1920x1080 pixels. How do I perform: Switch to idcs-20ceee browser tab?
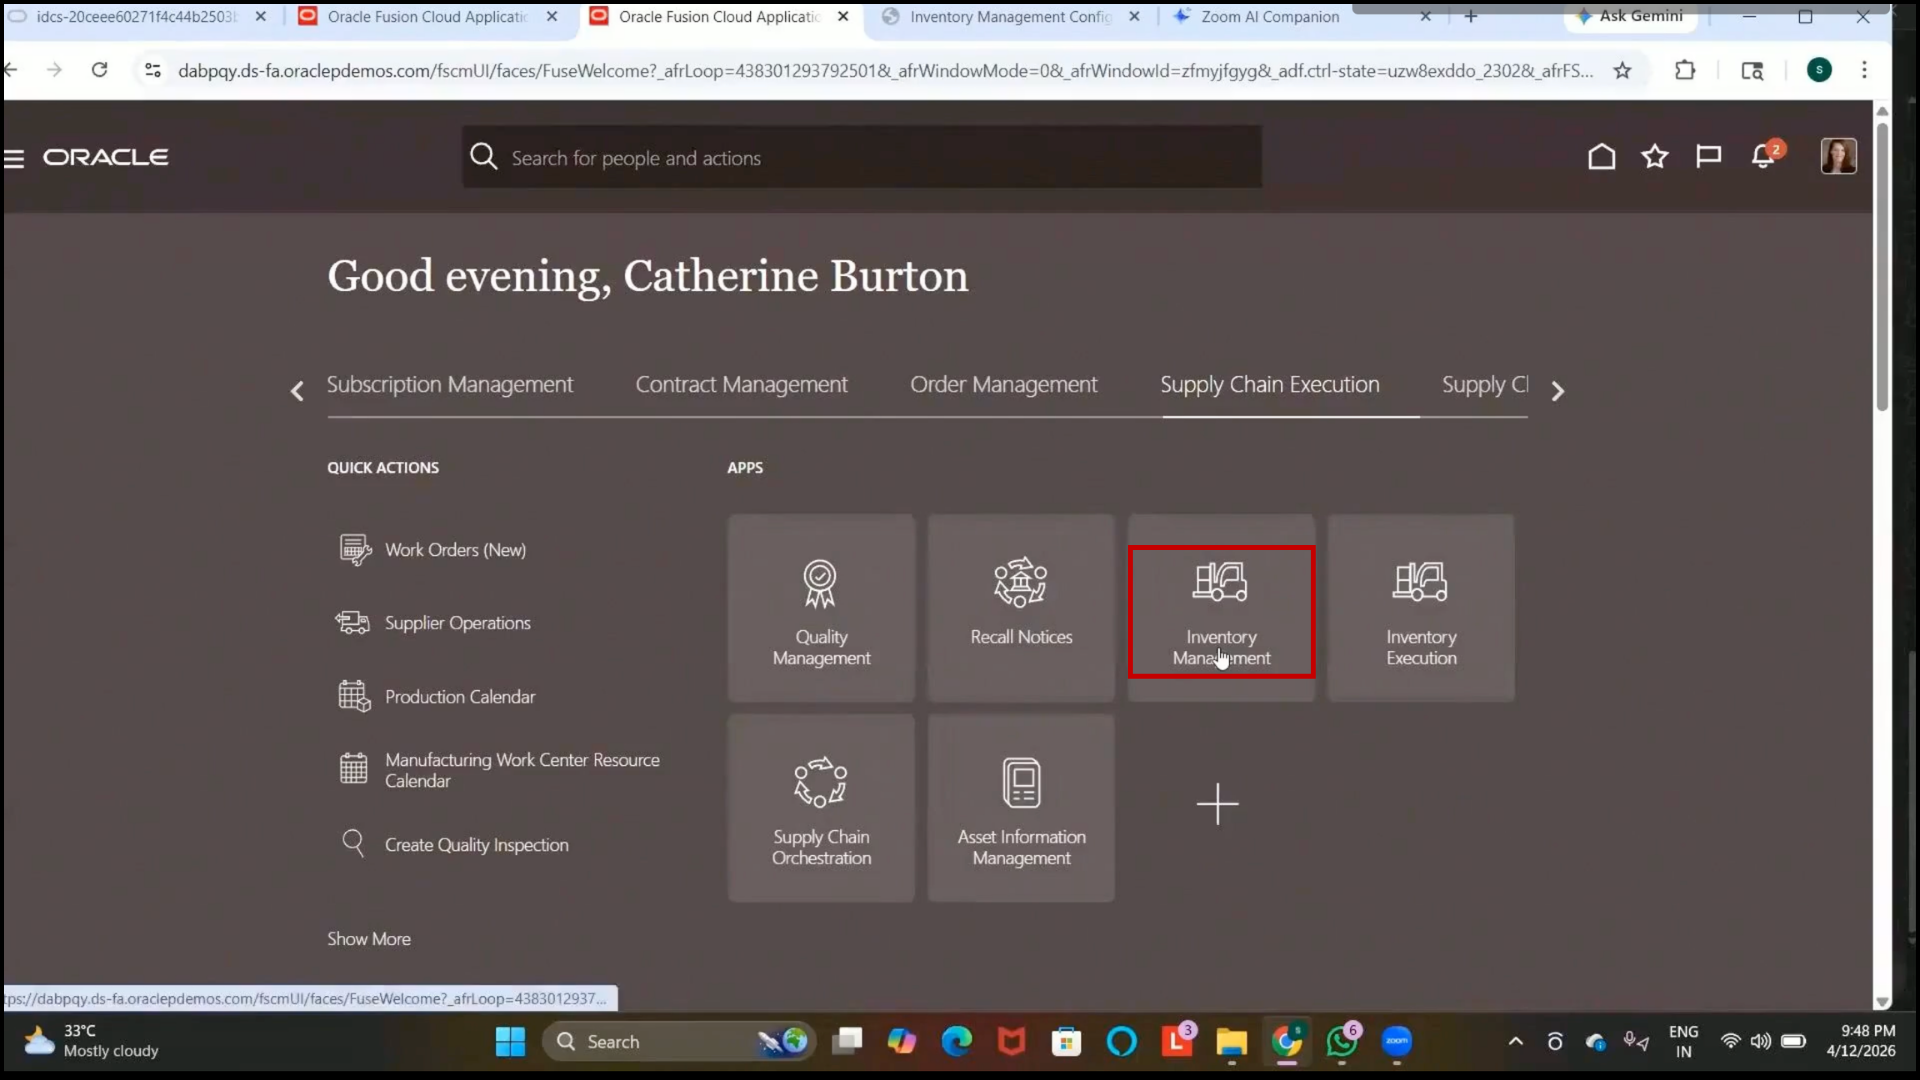(137, 17)
